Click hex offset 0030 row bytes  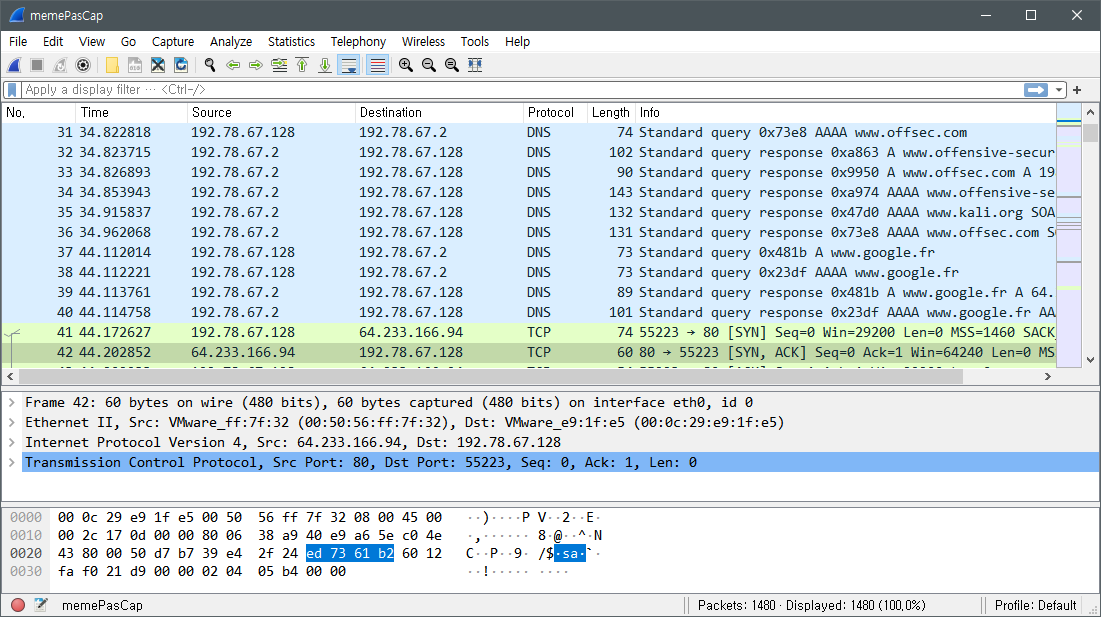[202, 571]
